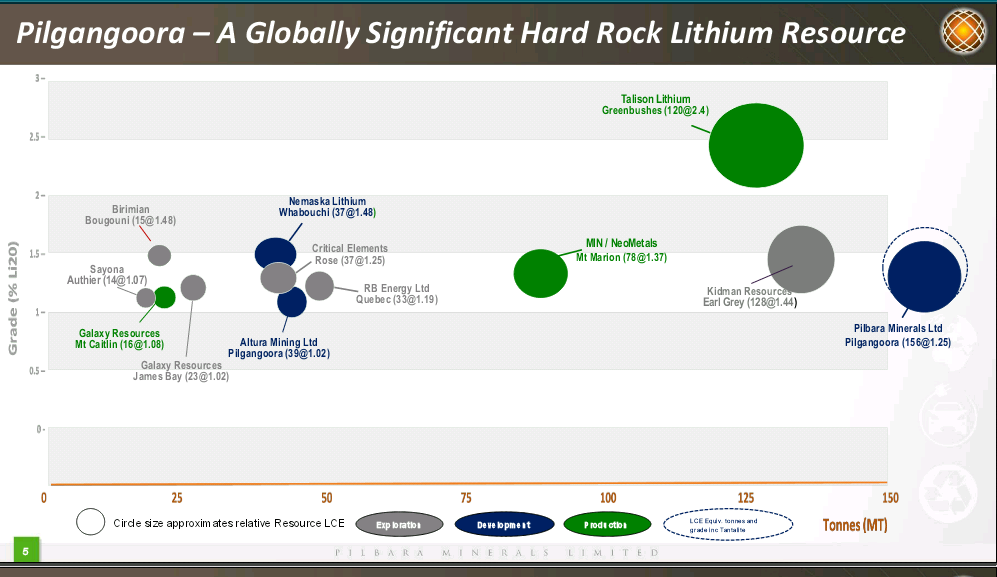
Task: Click the Pilbara Minerals globe logo
Action: click(x=965, y=31)
